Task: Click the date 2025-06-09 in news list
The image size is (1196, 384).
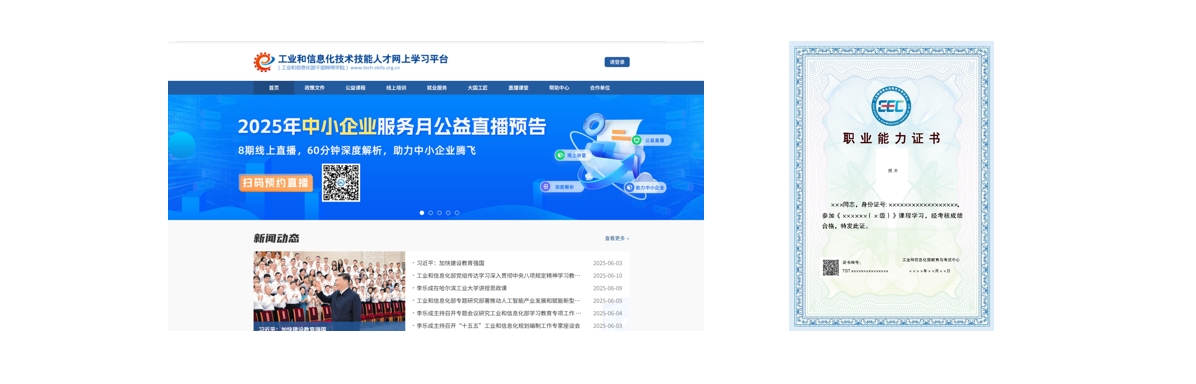Action: click(x=608, y=289)
